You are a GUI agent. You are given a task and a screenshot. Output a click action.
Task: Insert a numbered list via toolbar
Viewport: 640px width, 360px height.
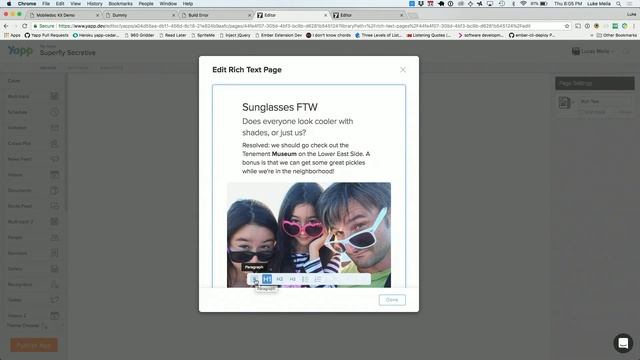click(x=318, y=279)
